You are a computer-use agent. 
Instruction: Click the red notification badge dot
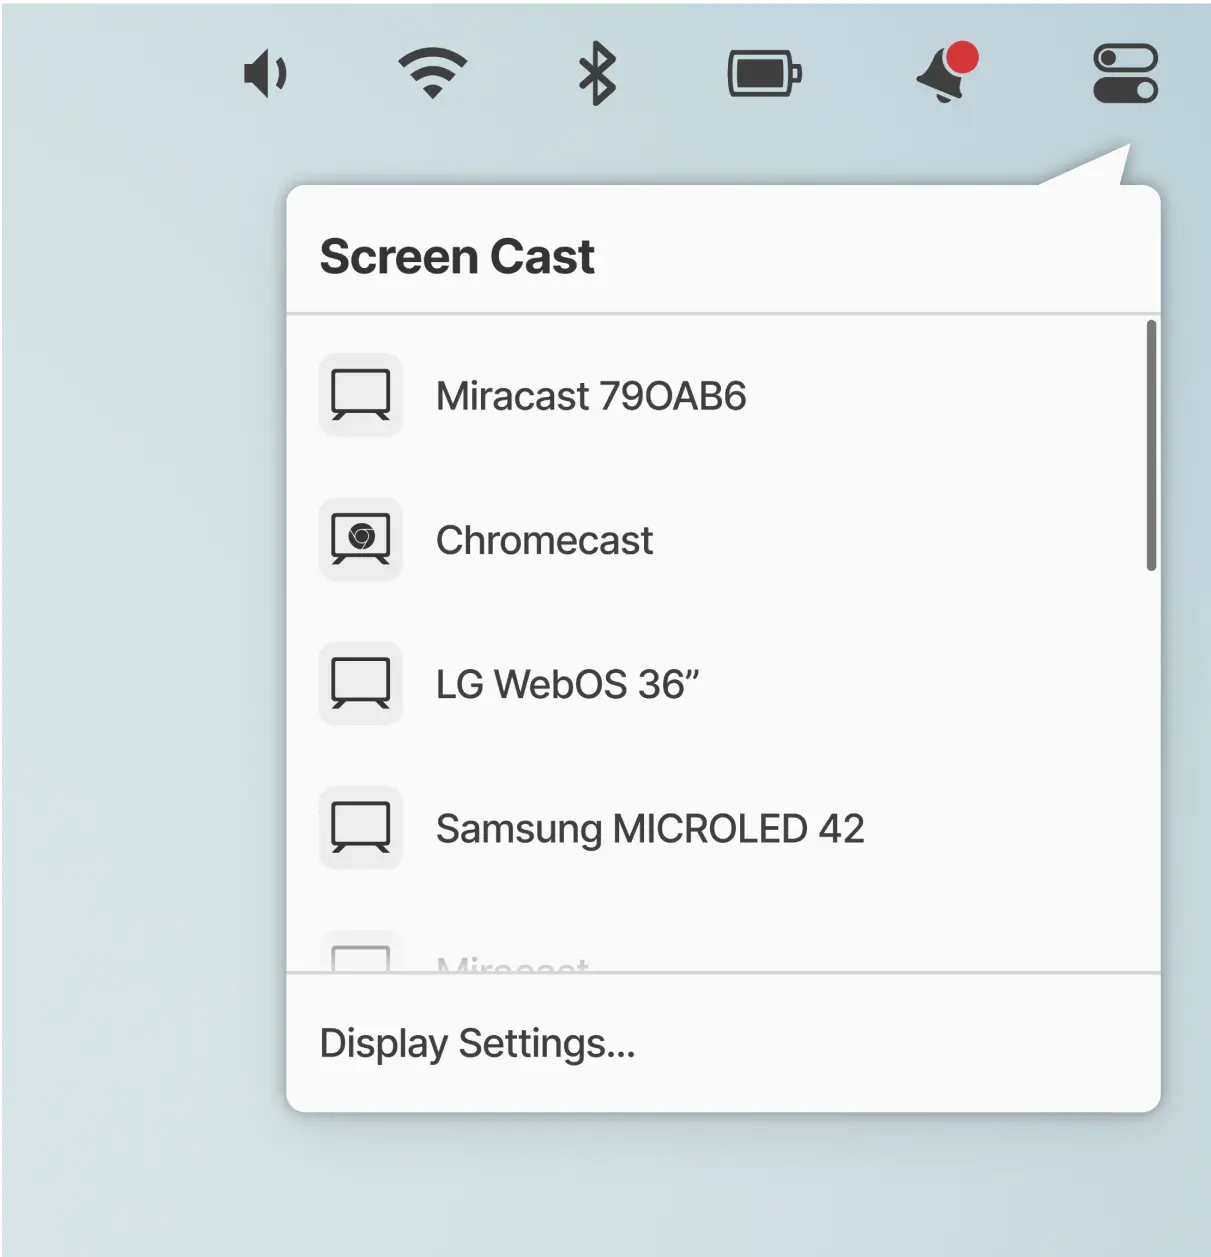[962, 58]
